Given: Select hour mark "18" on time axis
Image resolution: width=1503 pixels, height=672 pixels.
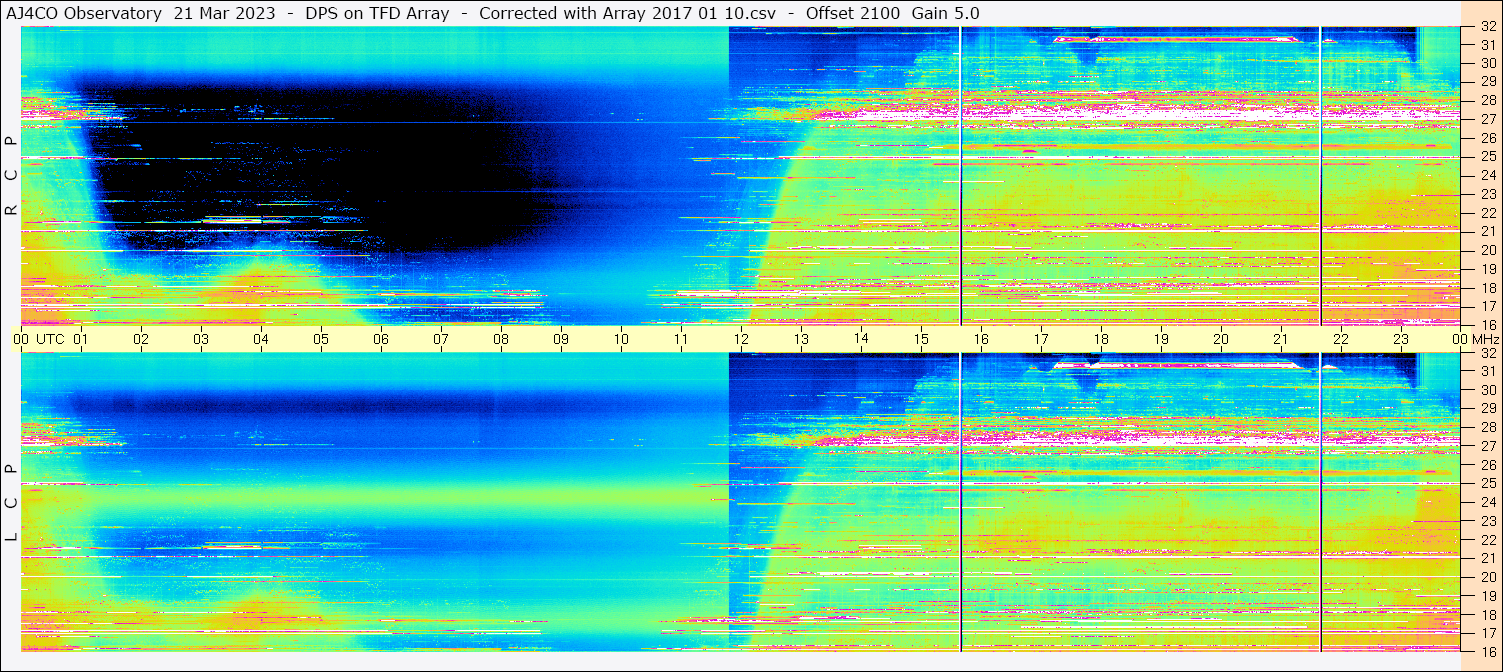Looking at the screenshot, I should (1101, 339).
